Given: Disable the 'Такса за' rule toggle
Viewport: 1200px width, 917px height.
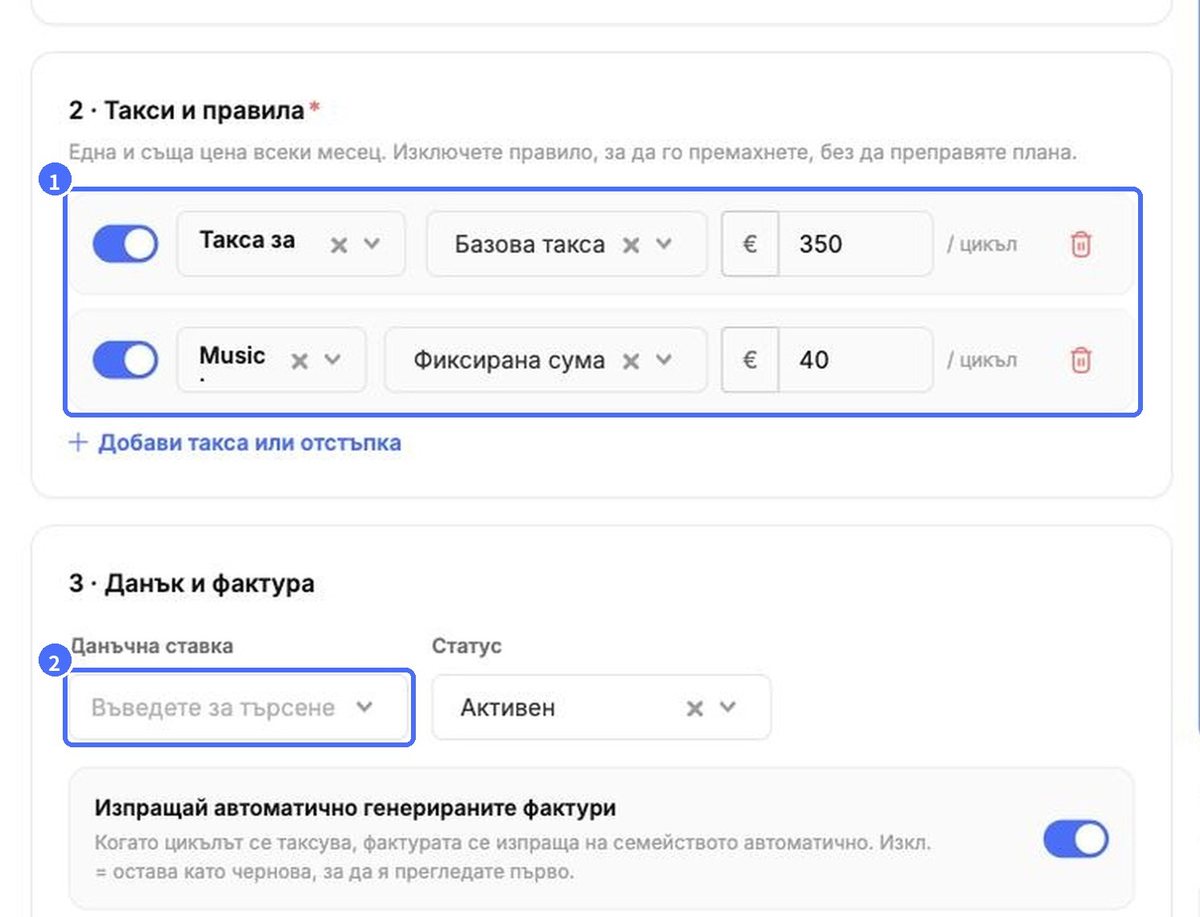Looking at the screenshot, I should coord(125,244).
